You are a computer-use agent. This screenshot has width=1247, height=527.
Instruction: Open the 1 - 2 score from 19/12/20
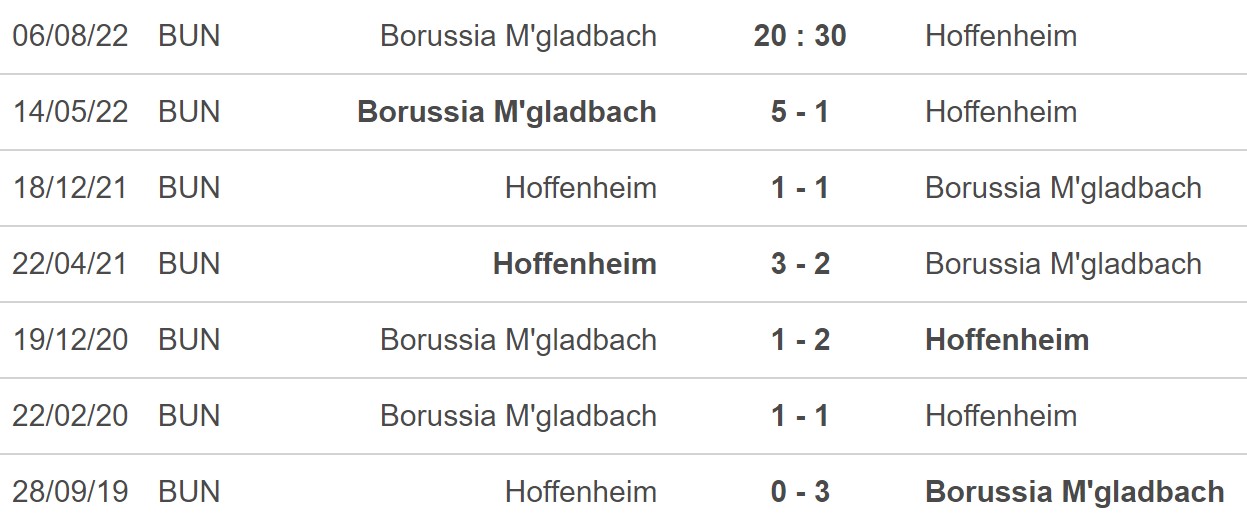pos(800,340)
